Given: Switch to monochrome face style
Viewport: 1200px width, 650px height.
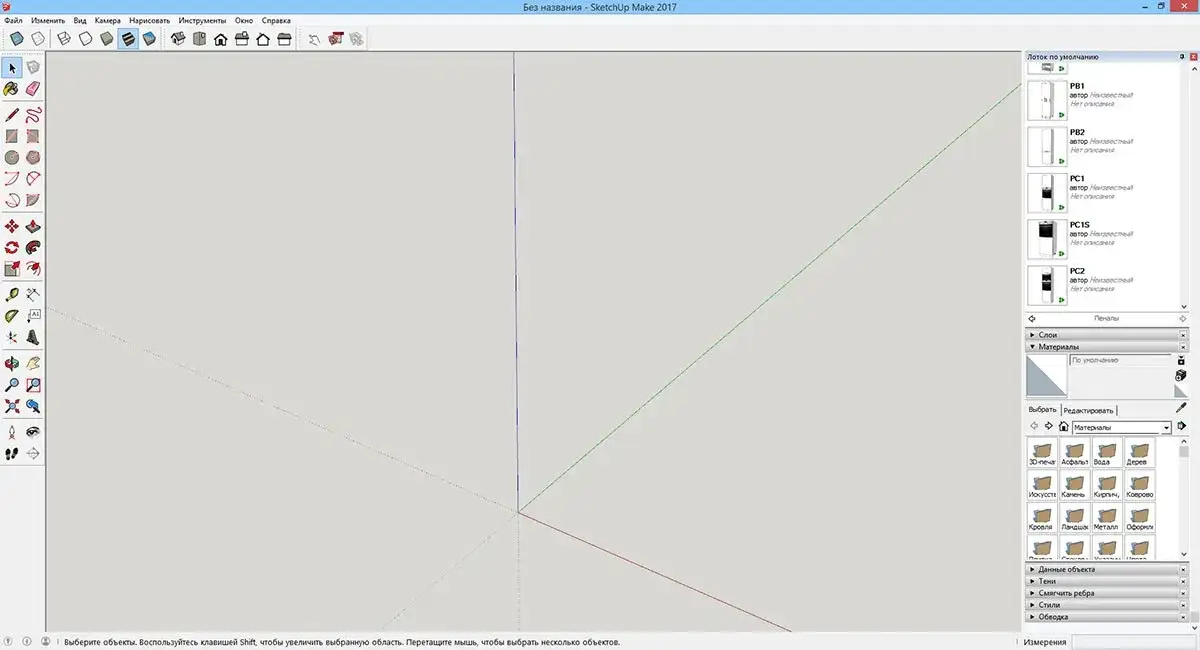Looking at the screenshot, I should coord(149,37).
